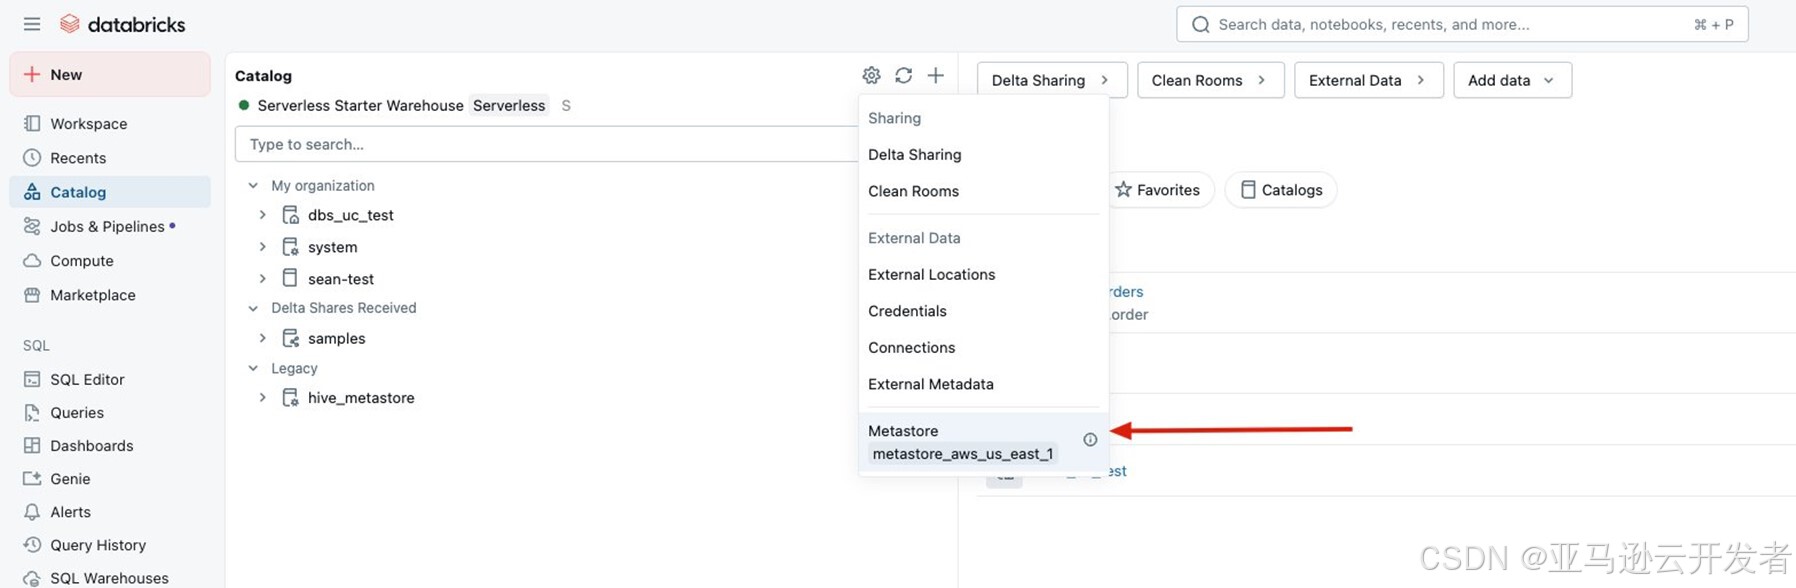Viewport: 1796px width, 588px height.
Task: Refresh the catalog list
Action: click(x=903, y=75)
